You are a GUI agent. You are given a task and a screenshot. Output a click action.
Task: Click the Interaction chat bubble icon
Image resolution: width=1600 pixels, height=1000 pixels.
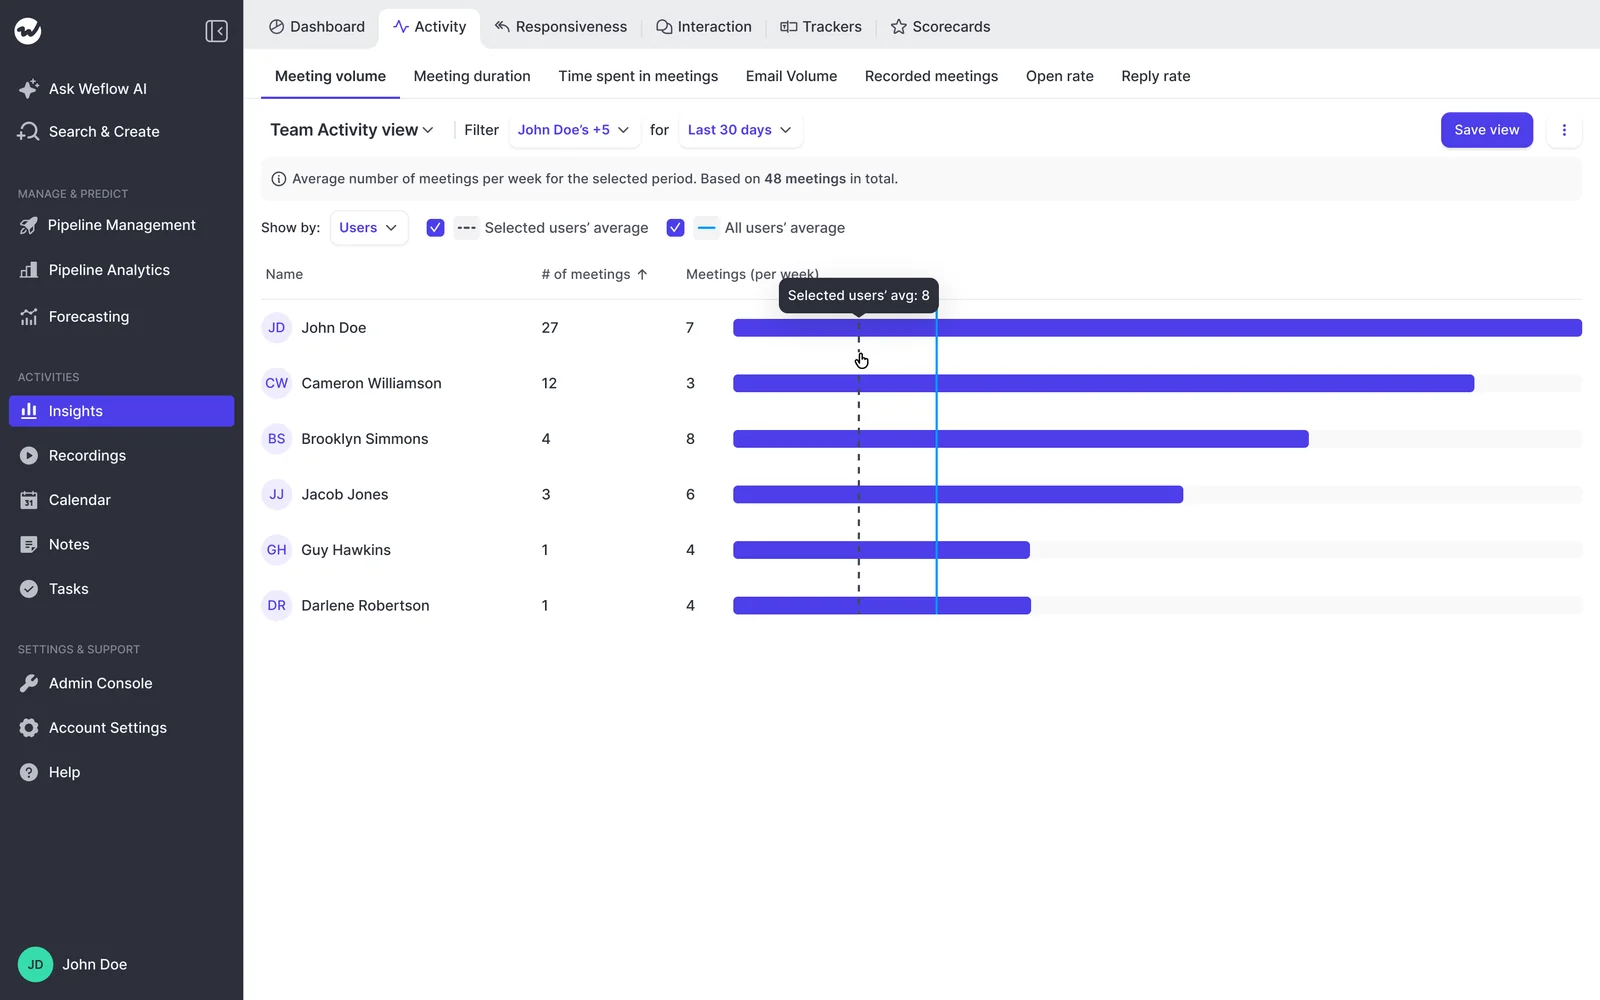coord(664,27)
